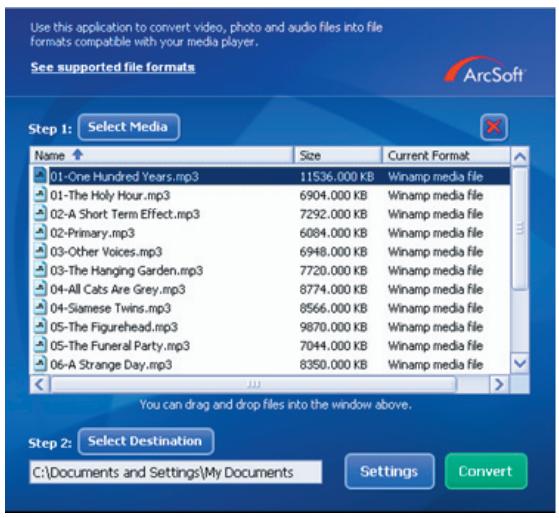Click the size value 8566.000 KB

click(x=333, y=308)
